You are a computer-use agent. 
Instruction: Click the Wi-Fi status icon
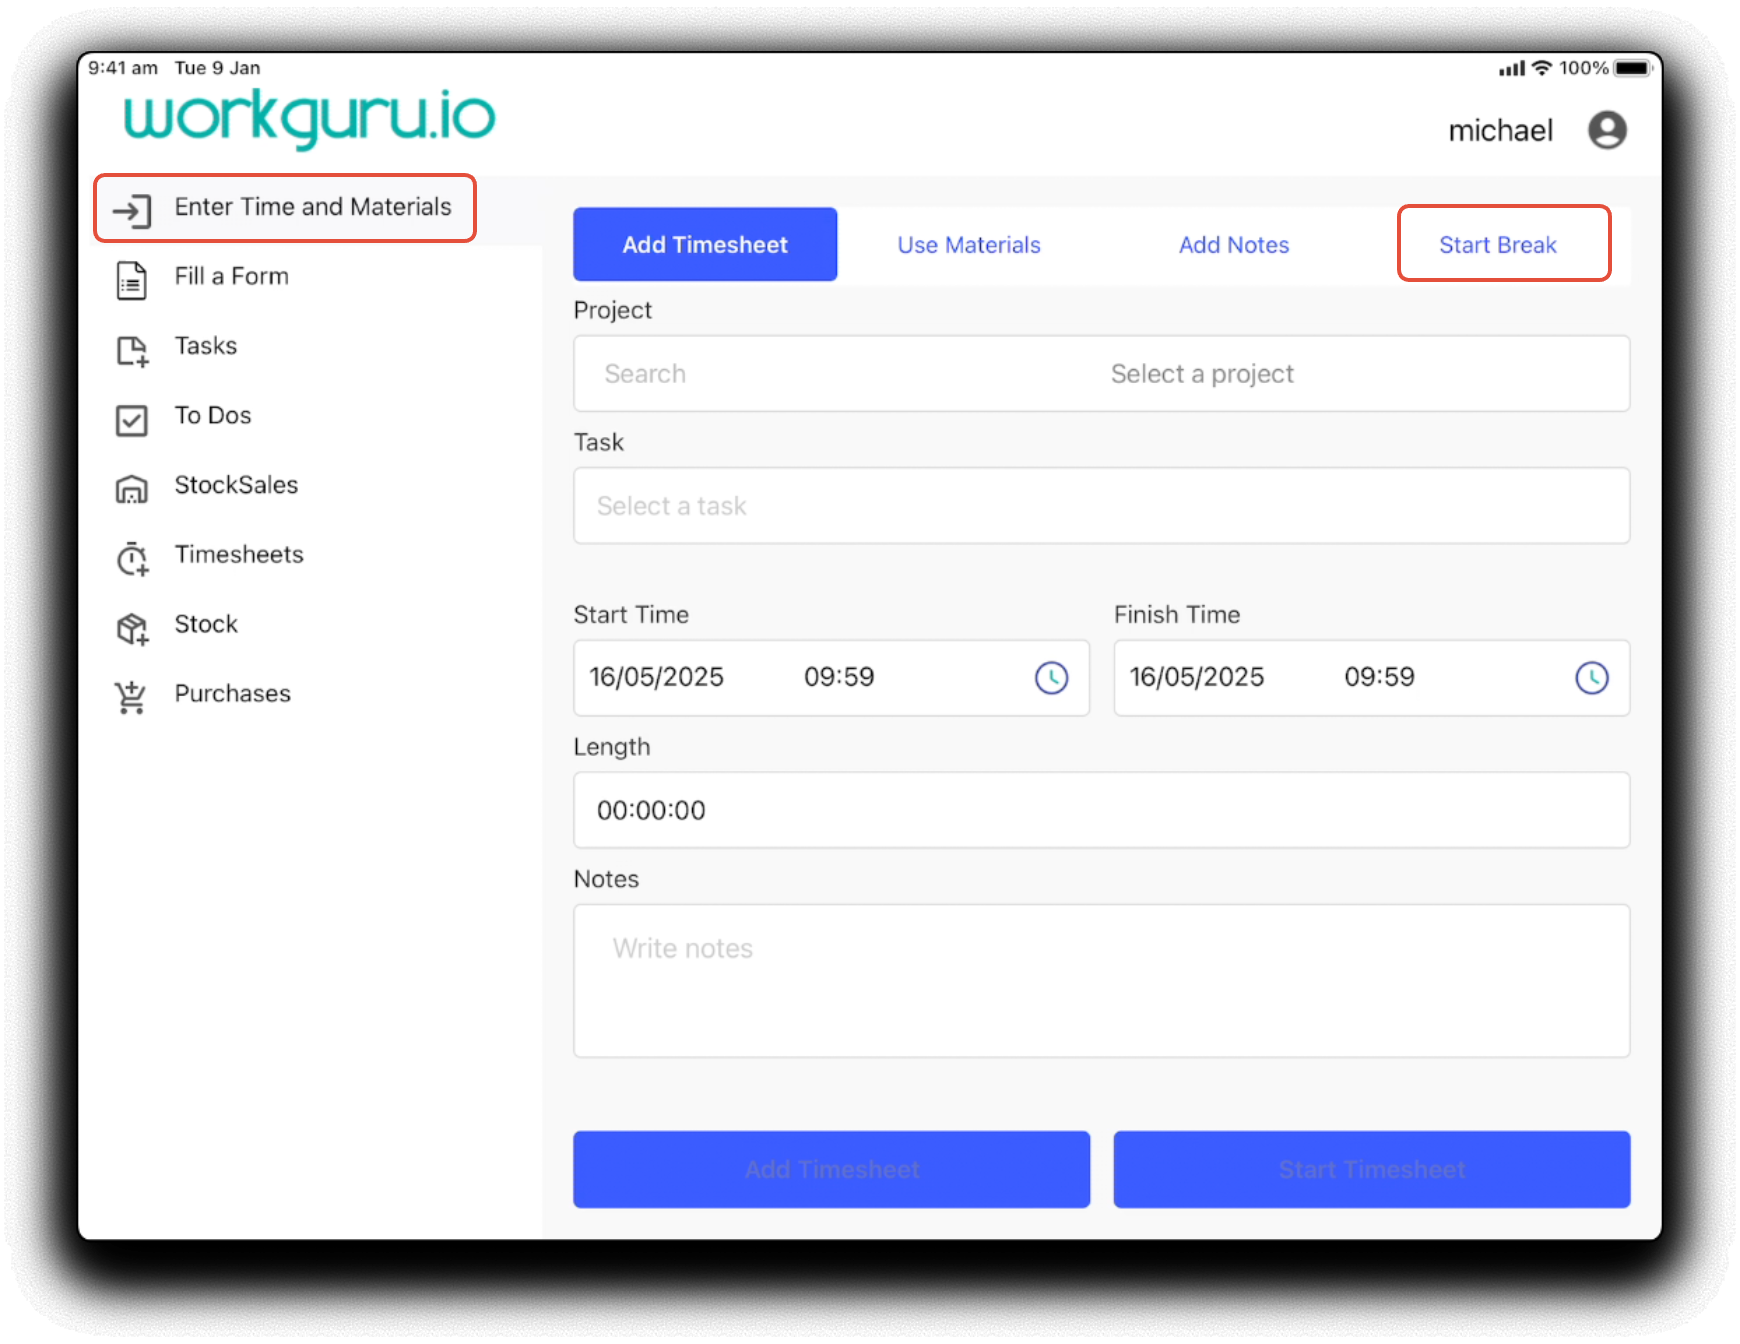point(1542,67)
